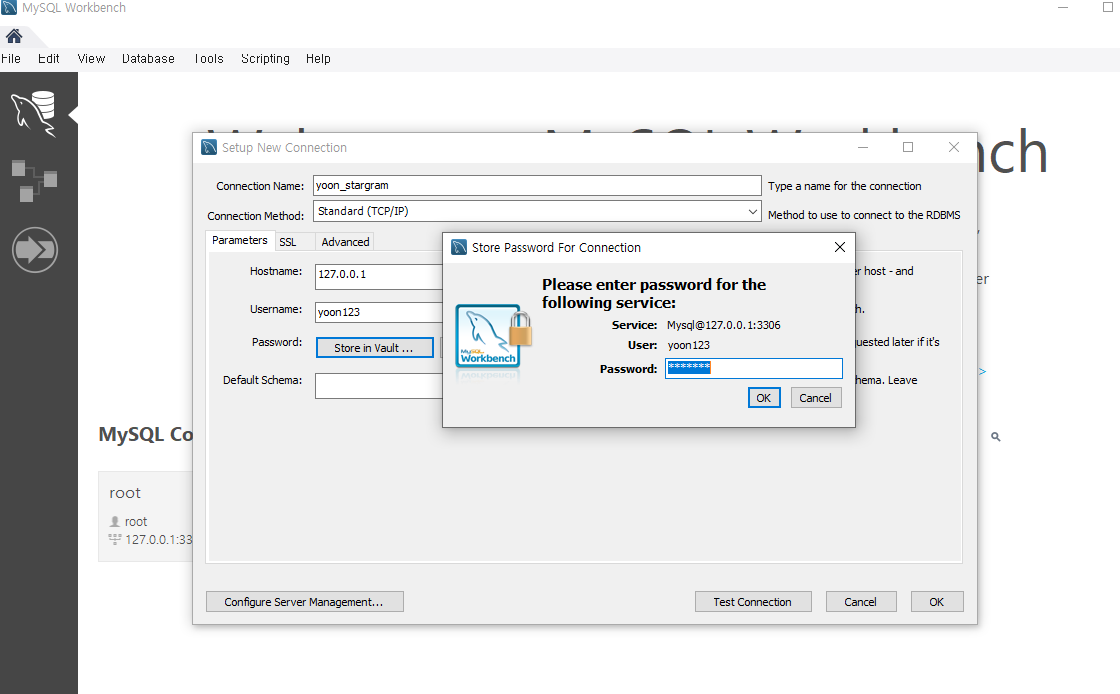Open the Database menu
Viewport: 1120px width, 694px height.
click(148, 59)
